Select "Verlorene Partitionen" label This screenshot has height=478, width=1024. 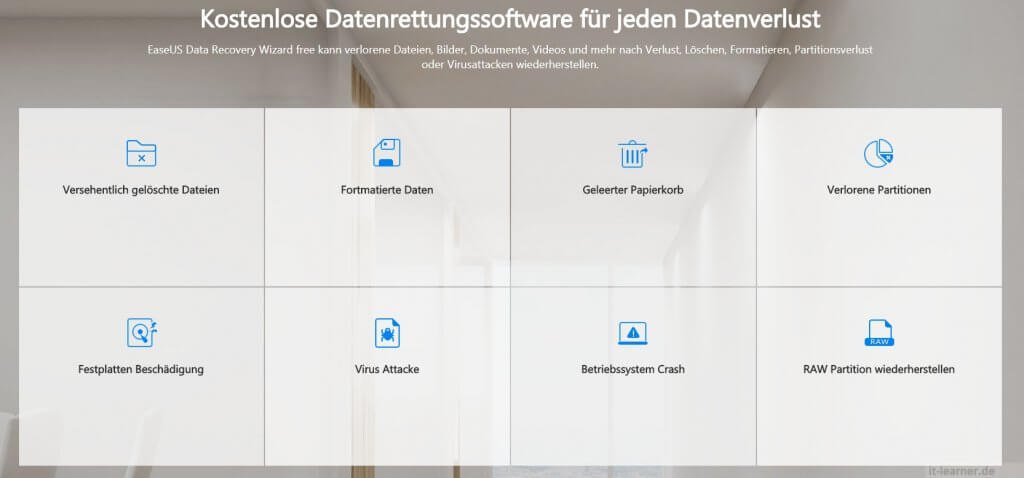coord(879,190)
